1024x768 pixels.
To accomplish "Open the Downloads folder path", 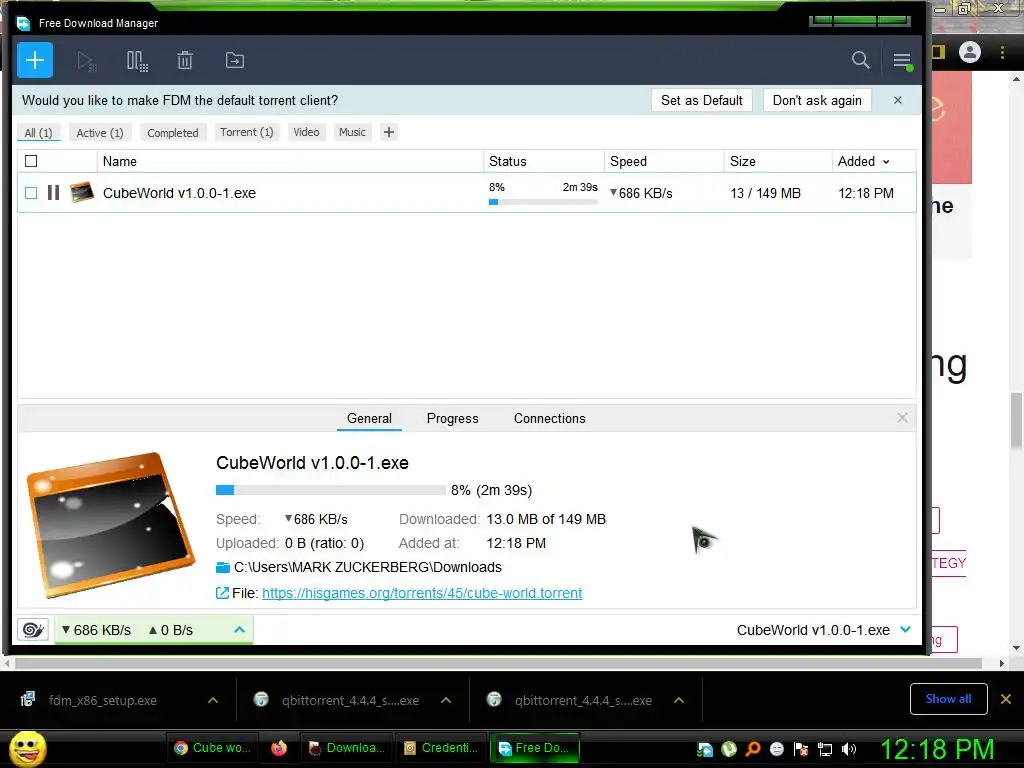I will (368, 567).
